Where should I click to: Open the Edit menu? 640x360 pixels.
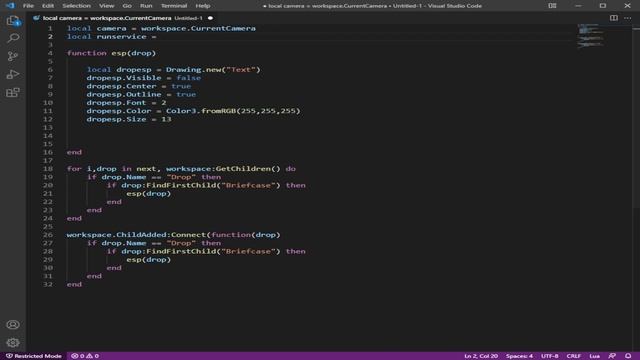pyautogui.click(x=48, y=6)
